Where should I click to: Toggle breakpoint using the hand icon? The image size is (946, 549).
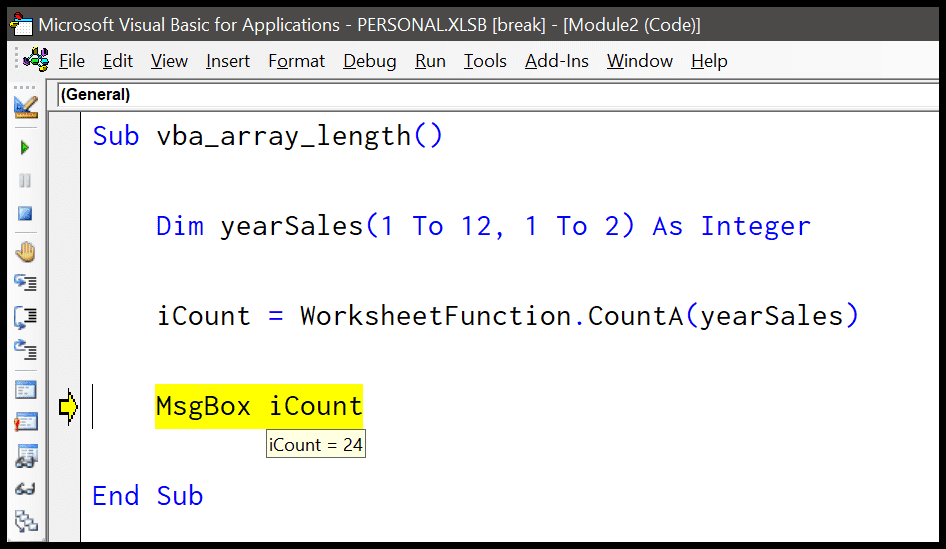pyautogui.click(x=25, y=252)
